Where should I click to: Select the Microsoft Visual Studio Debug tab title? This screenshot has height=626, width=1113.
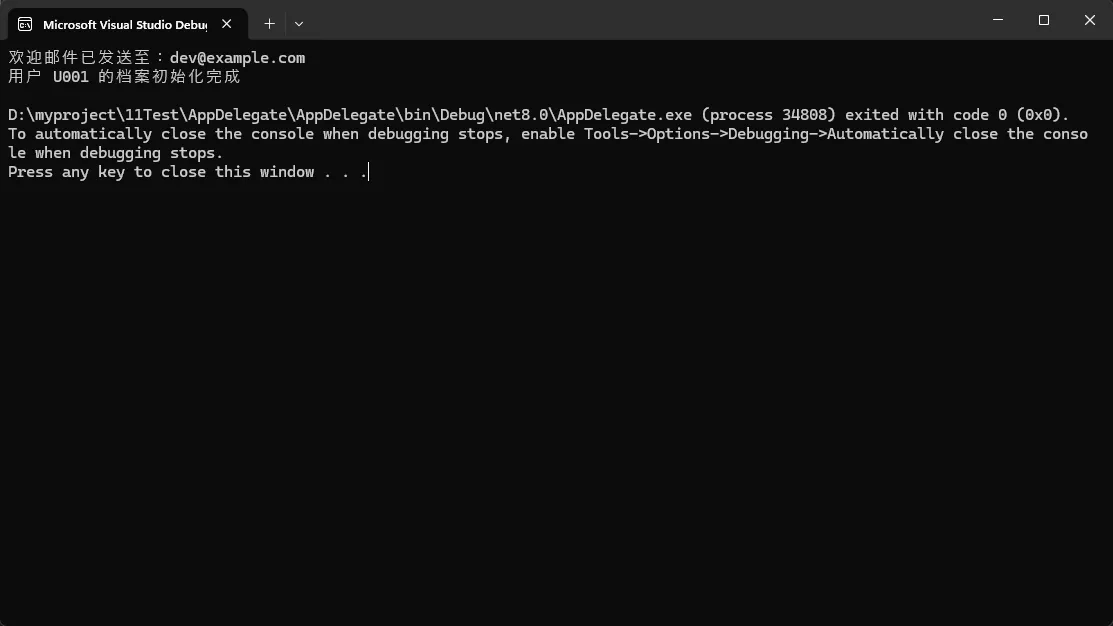click(124, 24)
